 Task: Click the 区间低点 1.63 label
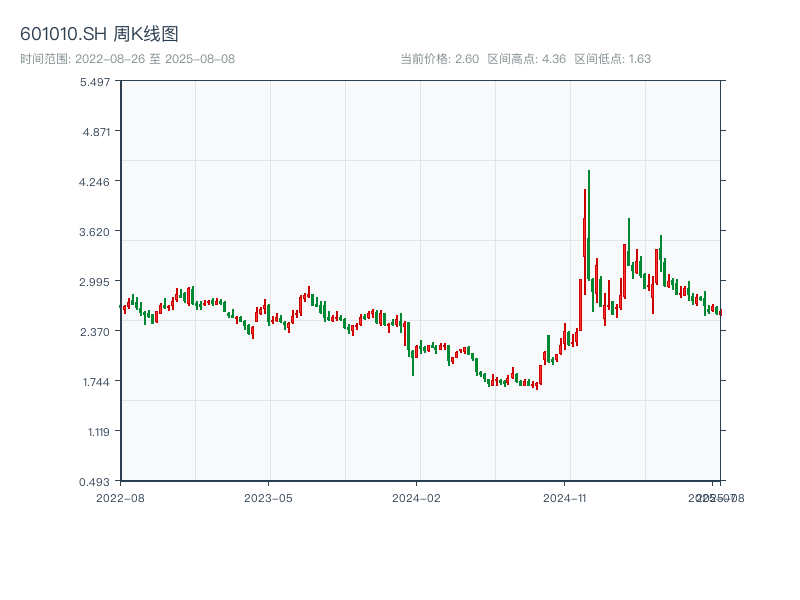pos(612,59)
